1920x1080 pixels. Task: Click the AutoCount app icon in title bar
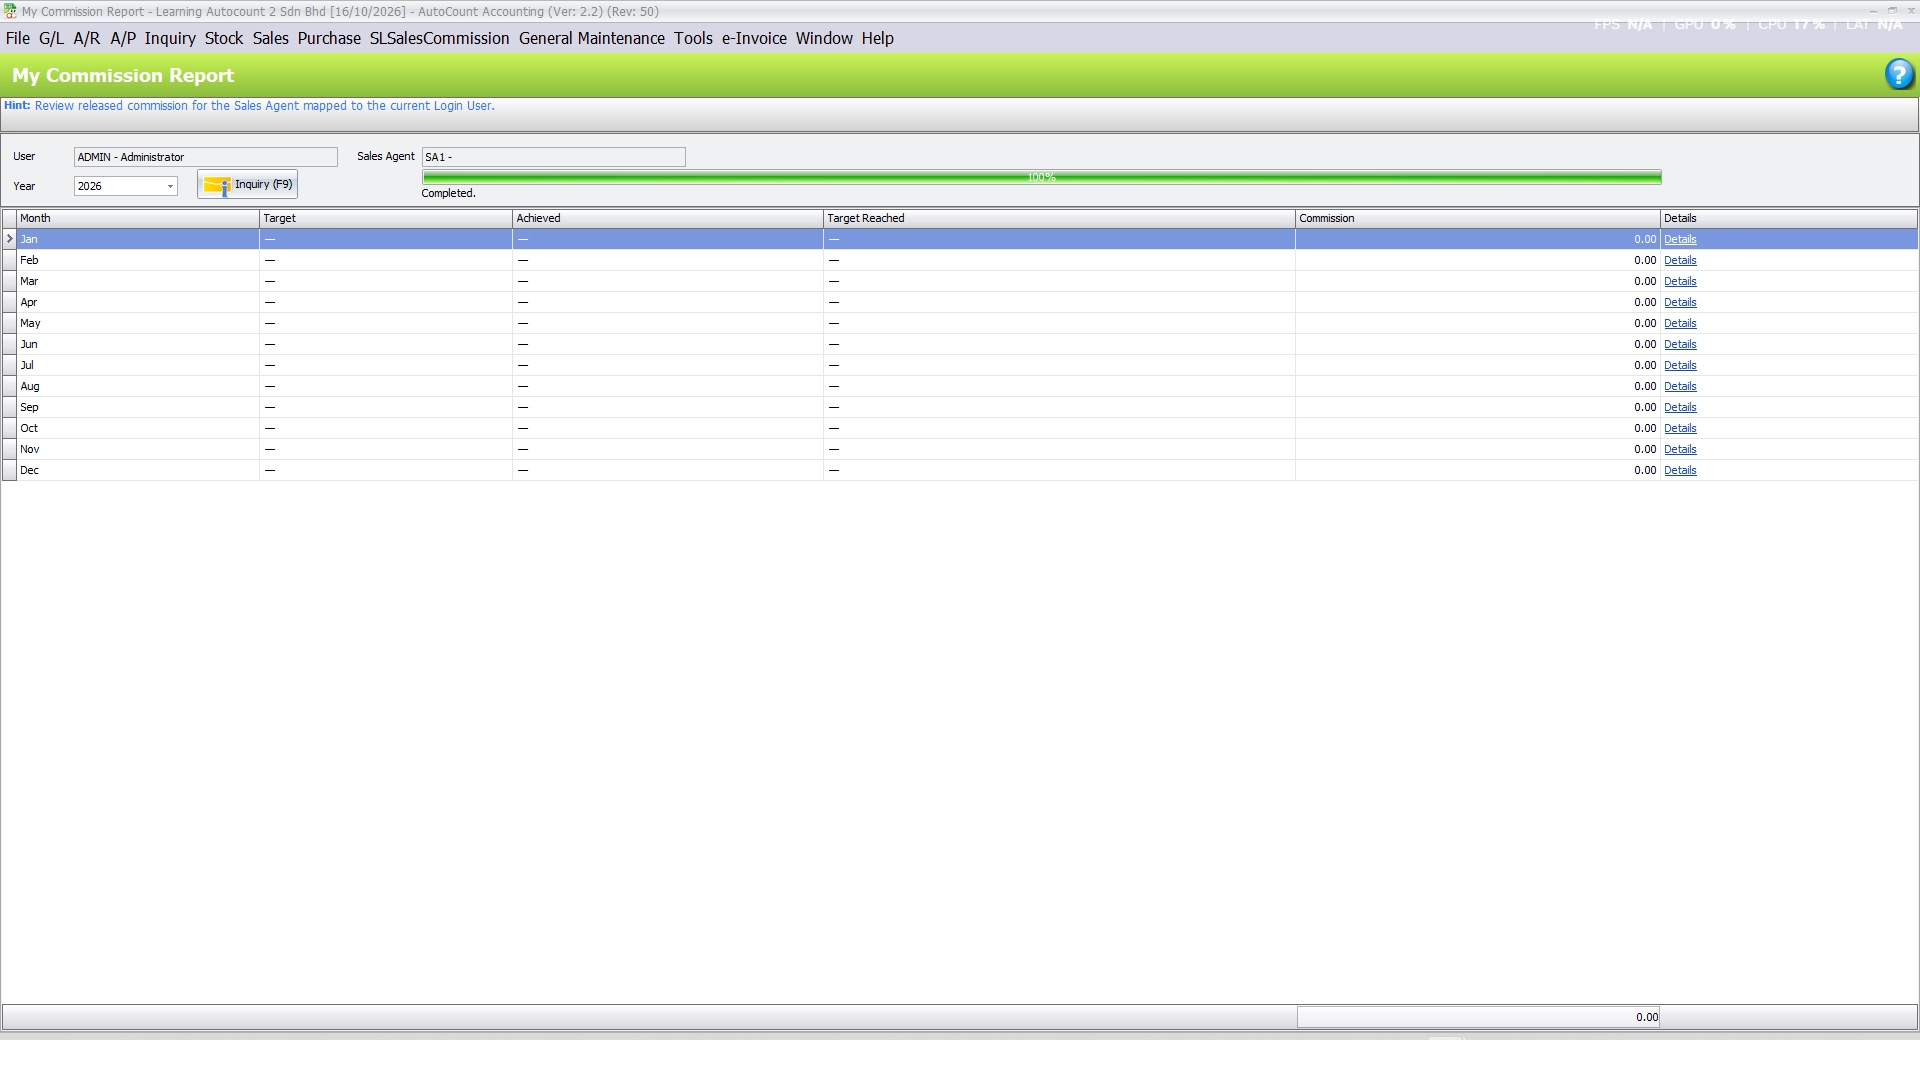click(x=10, y=11)
